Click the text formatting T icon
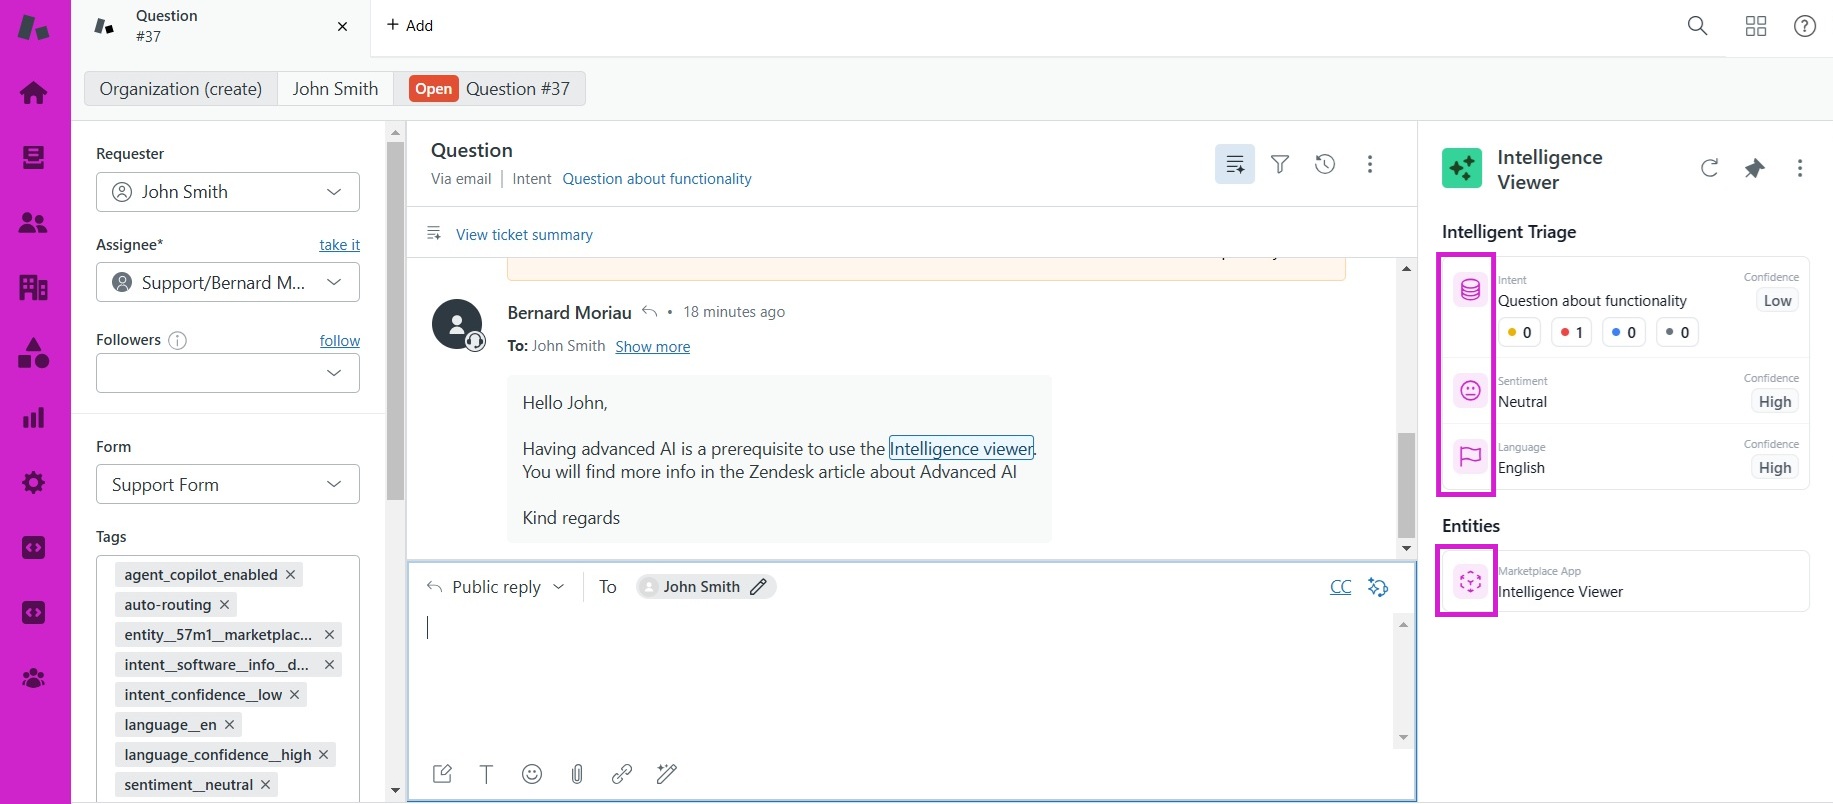The width and height of the screenshot is (1833, 804). coord(487,774)
